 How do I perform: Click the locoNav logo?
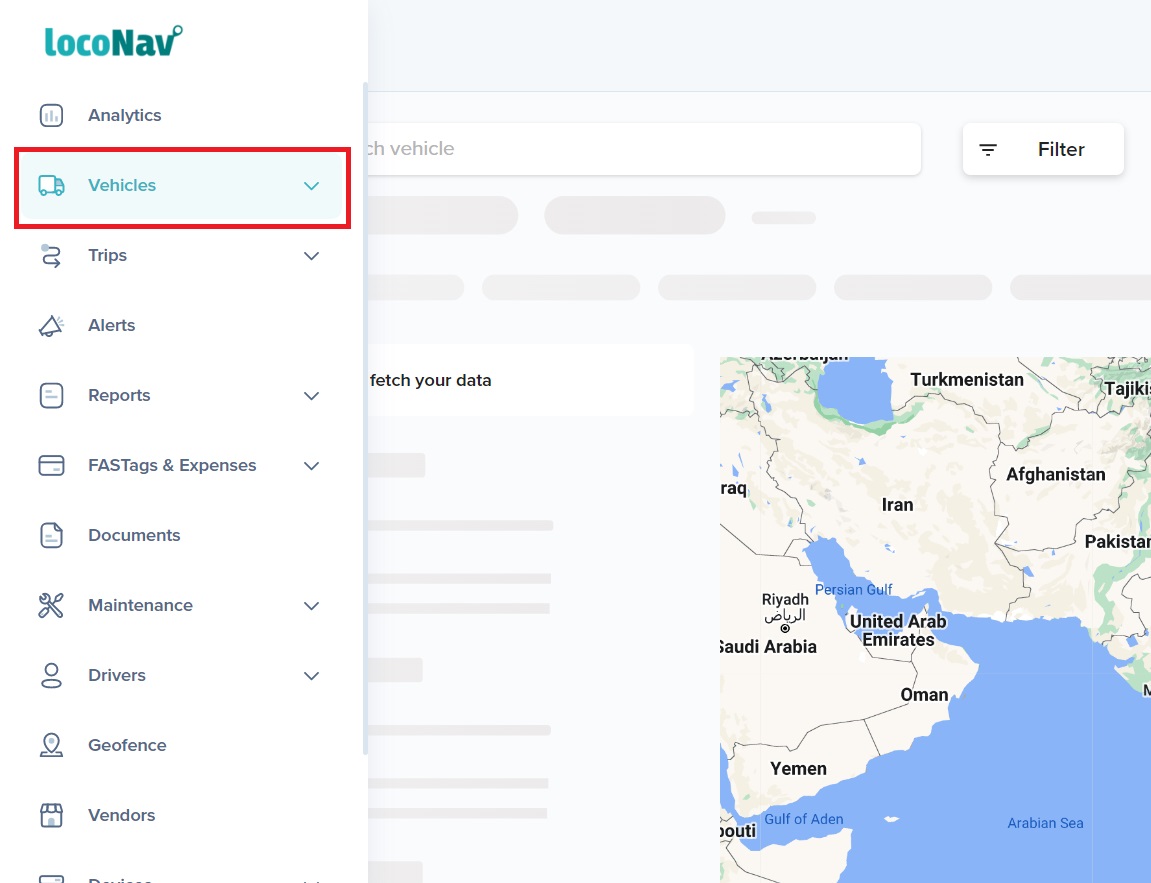click(x=113, y=41)
